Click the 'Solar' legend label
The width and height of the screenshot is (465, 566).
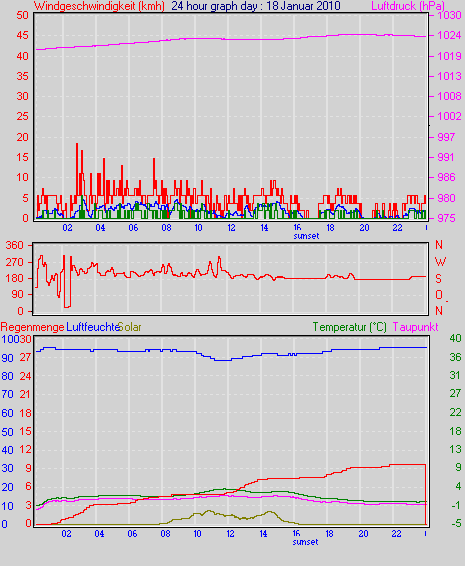130,327
